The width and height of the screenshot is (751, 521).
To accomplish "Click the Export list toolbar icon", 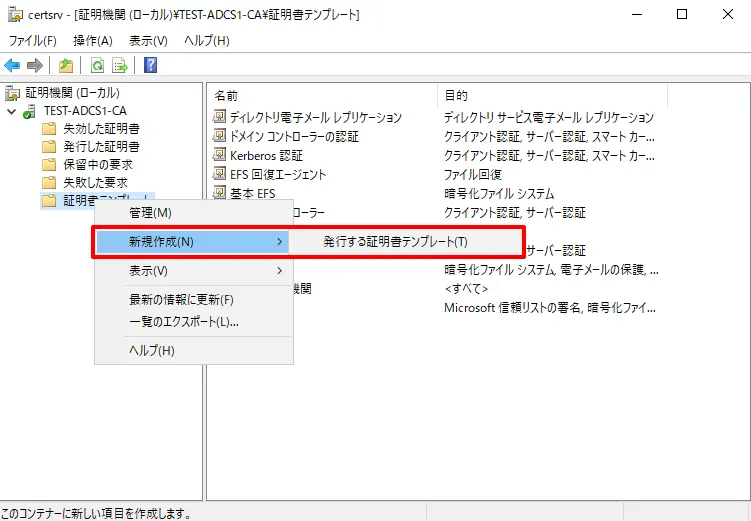I will point(120,65).
